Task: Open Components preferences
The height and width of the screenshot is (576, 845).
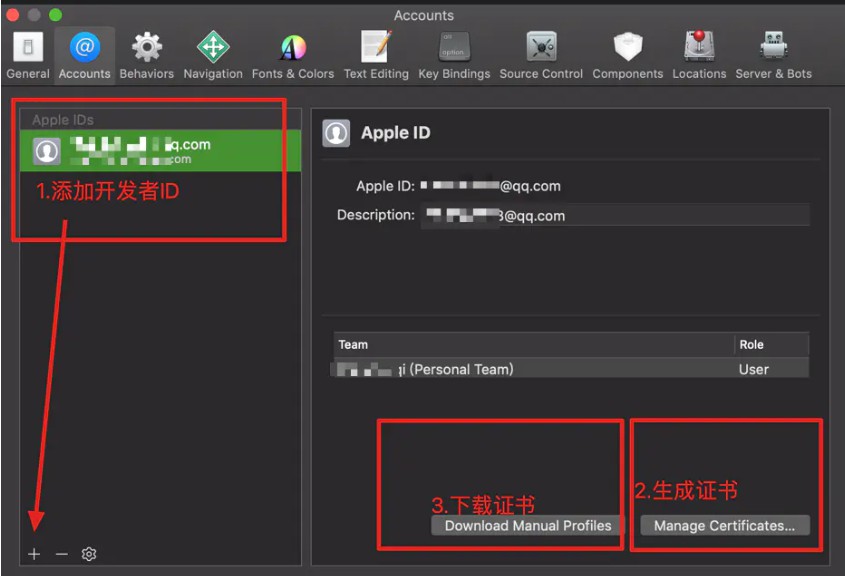Action: click(x=627, y=55)
